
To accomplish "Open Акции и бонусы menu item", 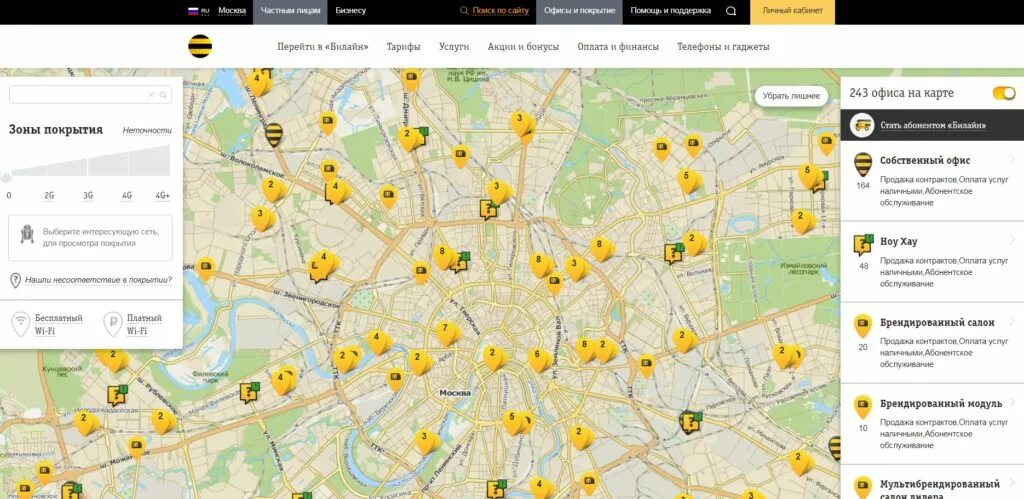I will coord(523,47).
